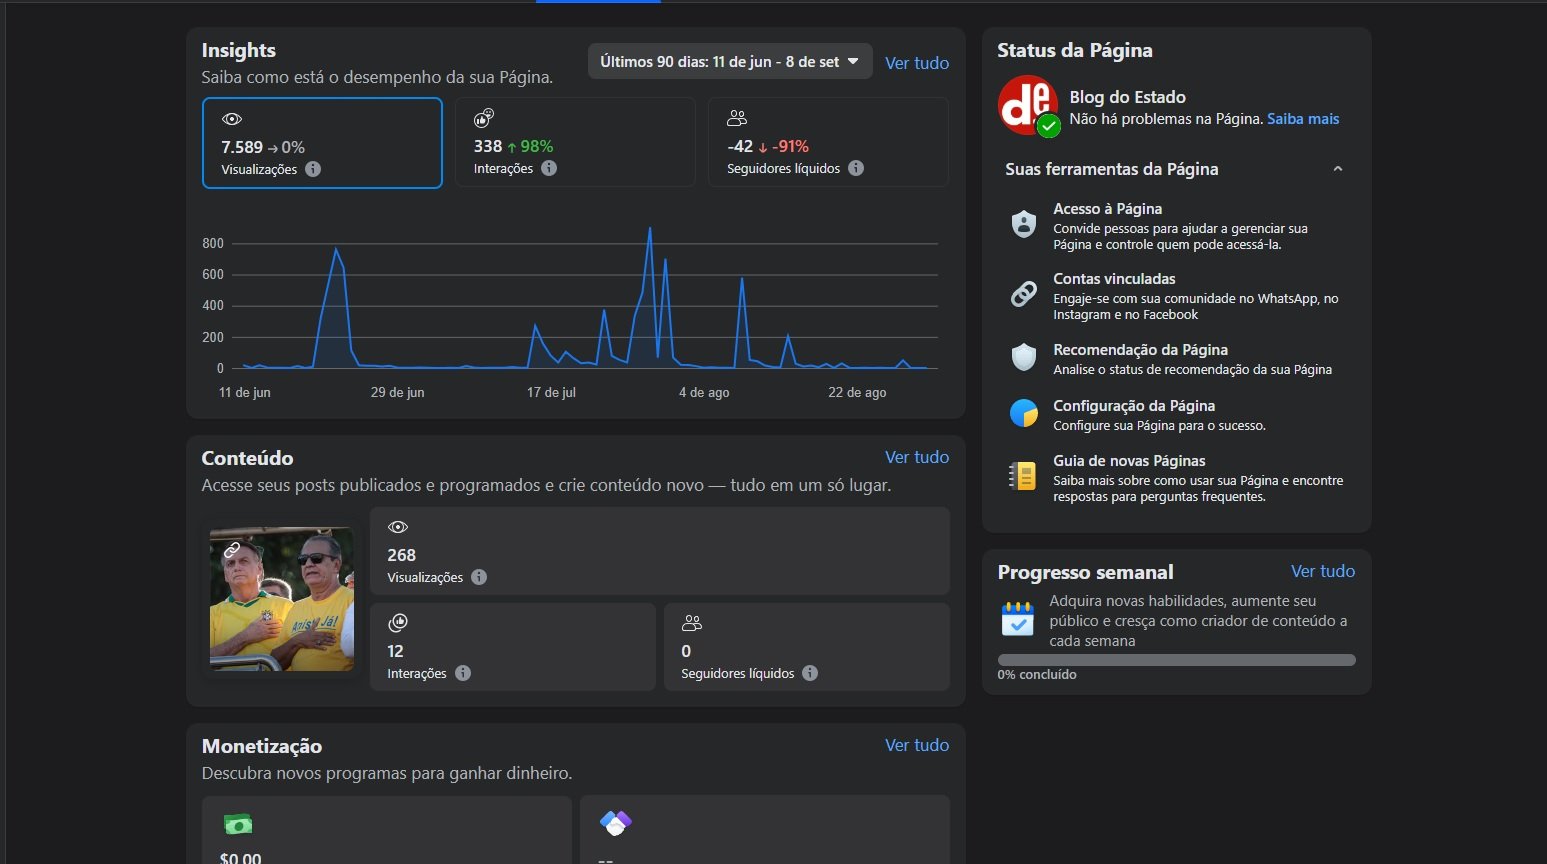Image resolution: width=1547 pixels, height=864 pixels.
Task: Click Ver tudo link in Insights section
Action: click(916, 63)
